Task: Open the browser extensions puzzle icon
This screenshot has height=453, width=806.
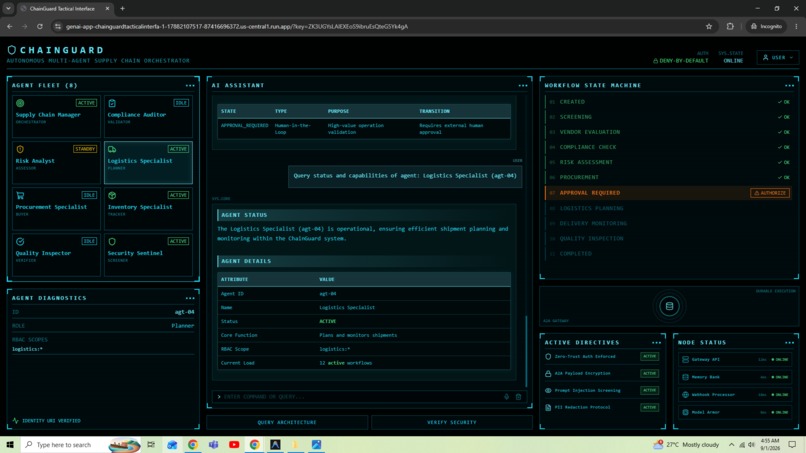Action: 730,26
